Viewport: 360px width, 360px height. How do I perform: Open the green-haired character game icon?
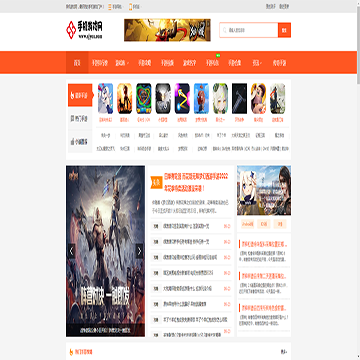pos(220,99)
